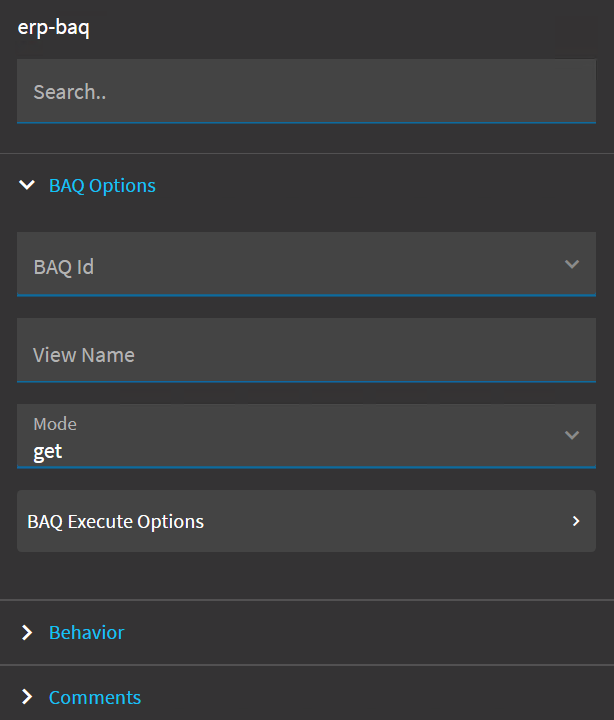614x720 pixels.
Task: Open the BAQ Execute Options panel
Action: tap(306, 521)
